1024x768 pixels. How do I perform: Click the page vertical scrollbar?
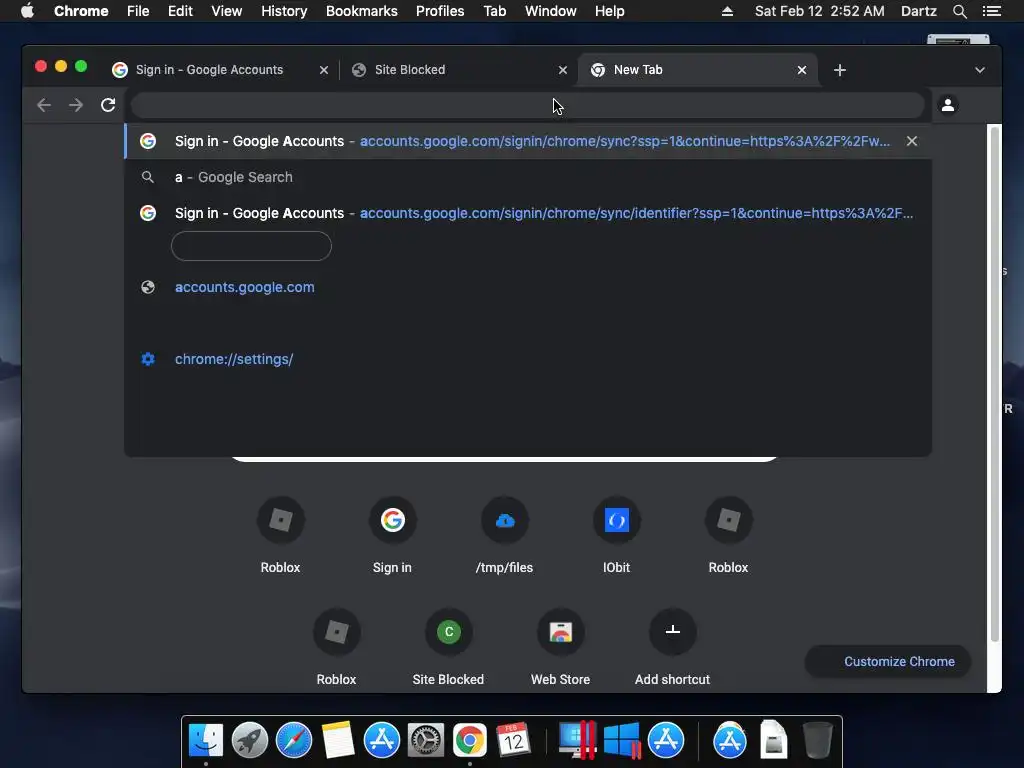point(994,385)
